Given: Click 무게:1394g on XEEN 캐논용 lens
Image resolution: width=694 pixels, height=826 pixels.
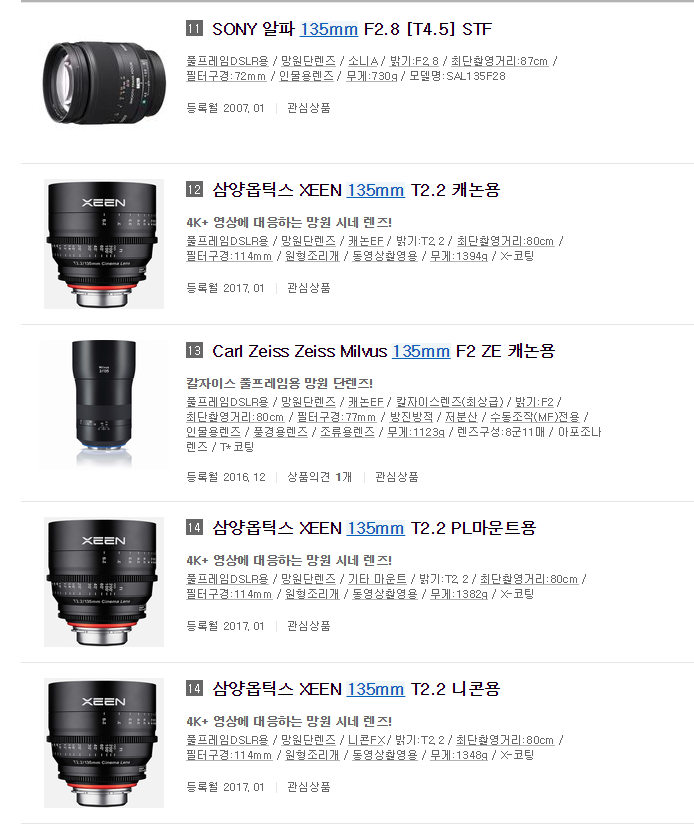Looking at the screenshot, I should click(x=459, y=256).
